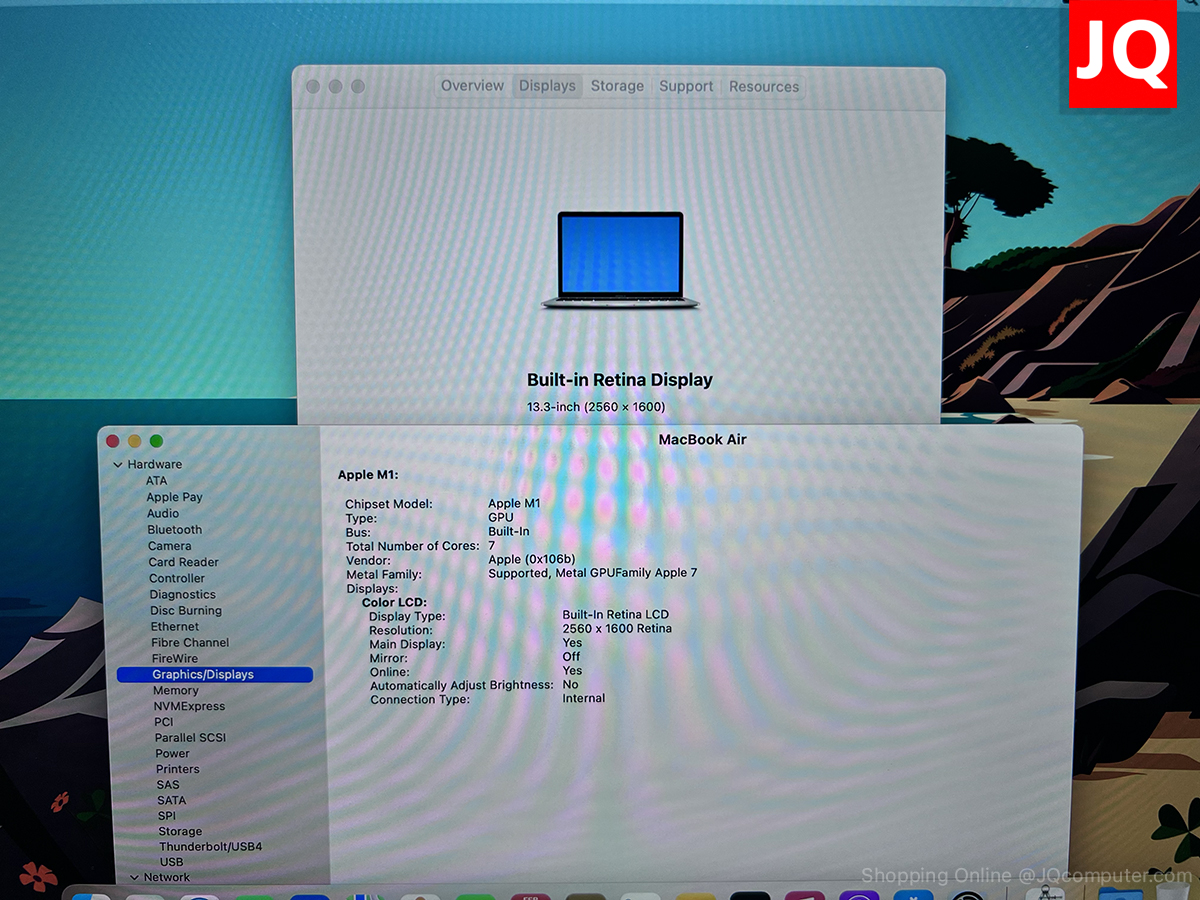Open the Diagnostics entry
The width and height of the screenshot is (1200, 900).
[183, 594]
